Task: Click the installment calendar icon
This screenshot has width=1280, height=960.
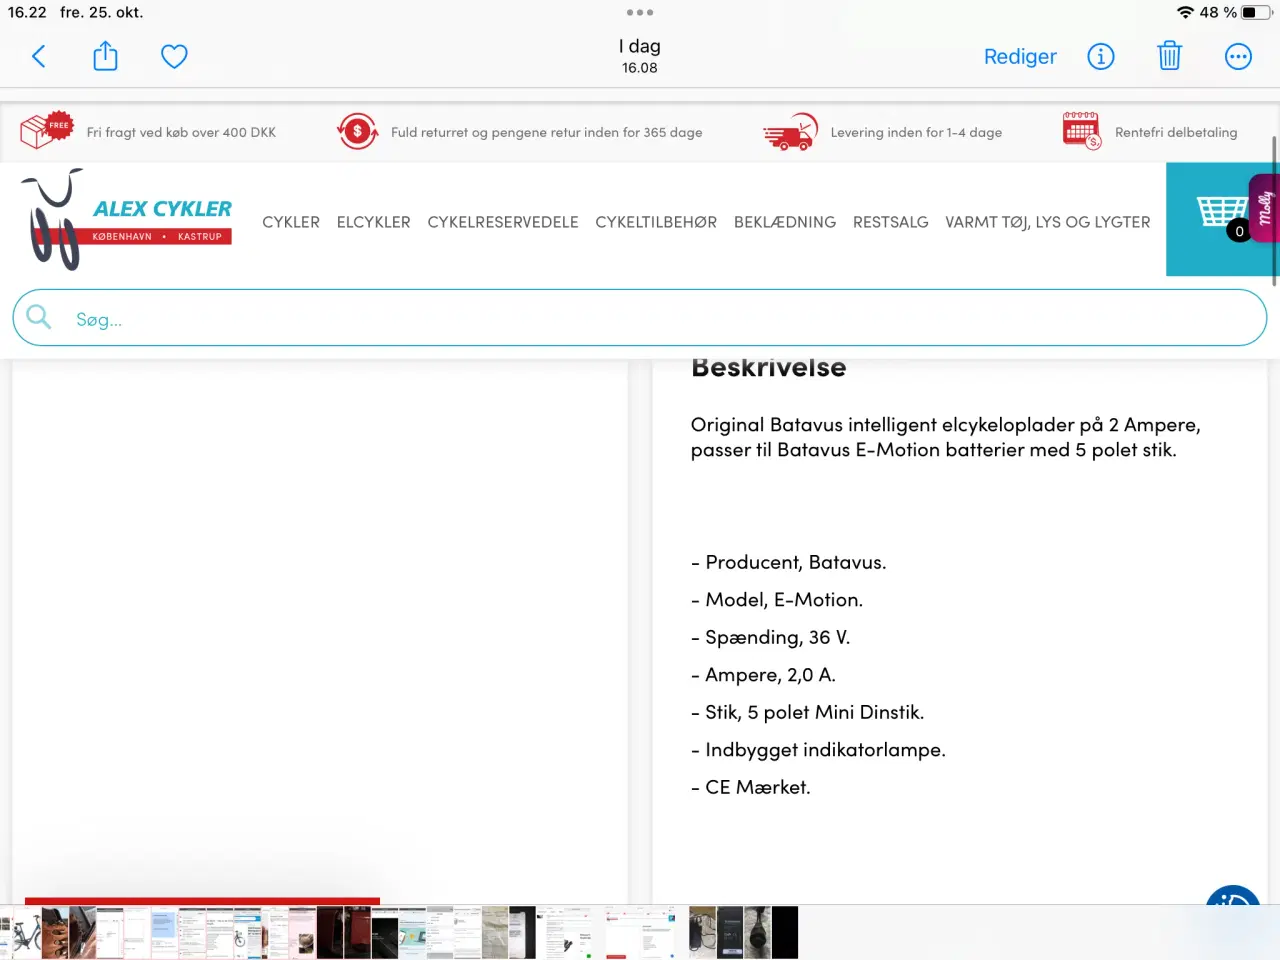Action: click(x=1081, y=130)
